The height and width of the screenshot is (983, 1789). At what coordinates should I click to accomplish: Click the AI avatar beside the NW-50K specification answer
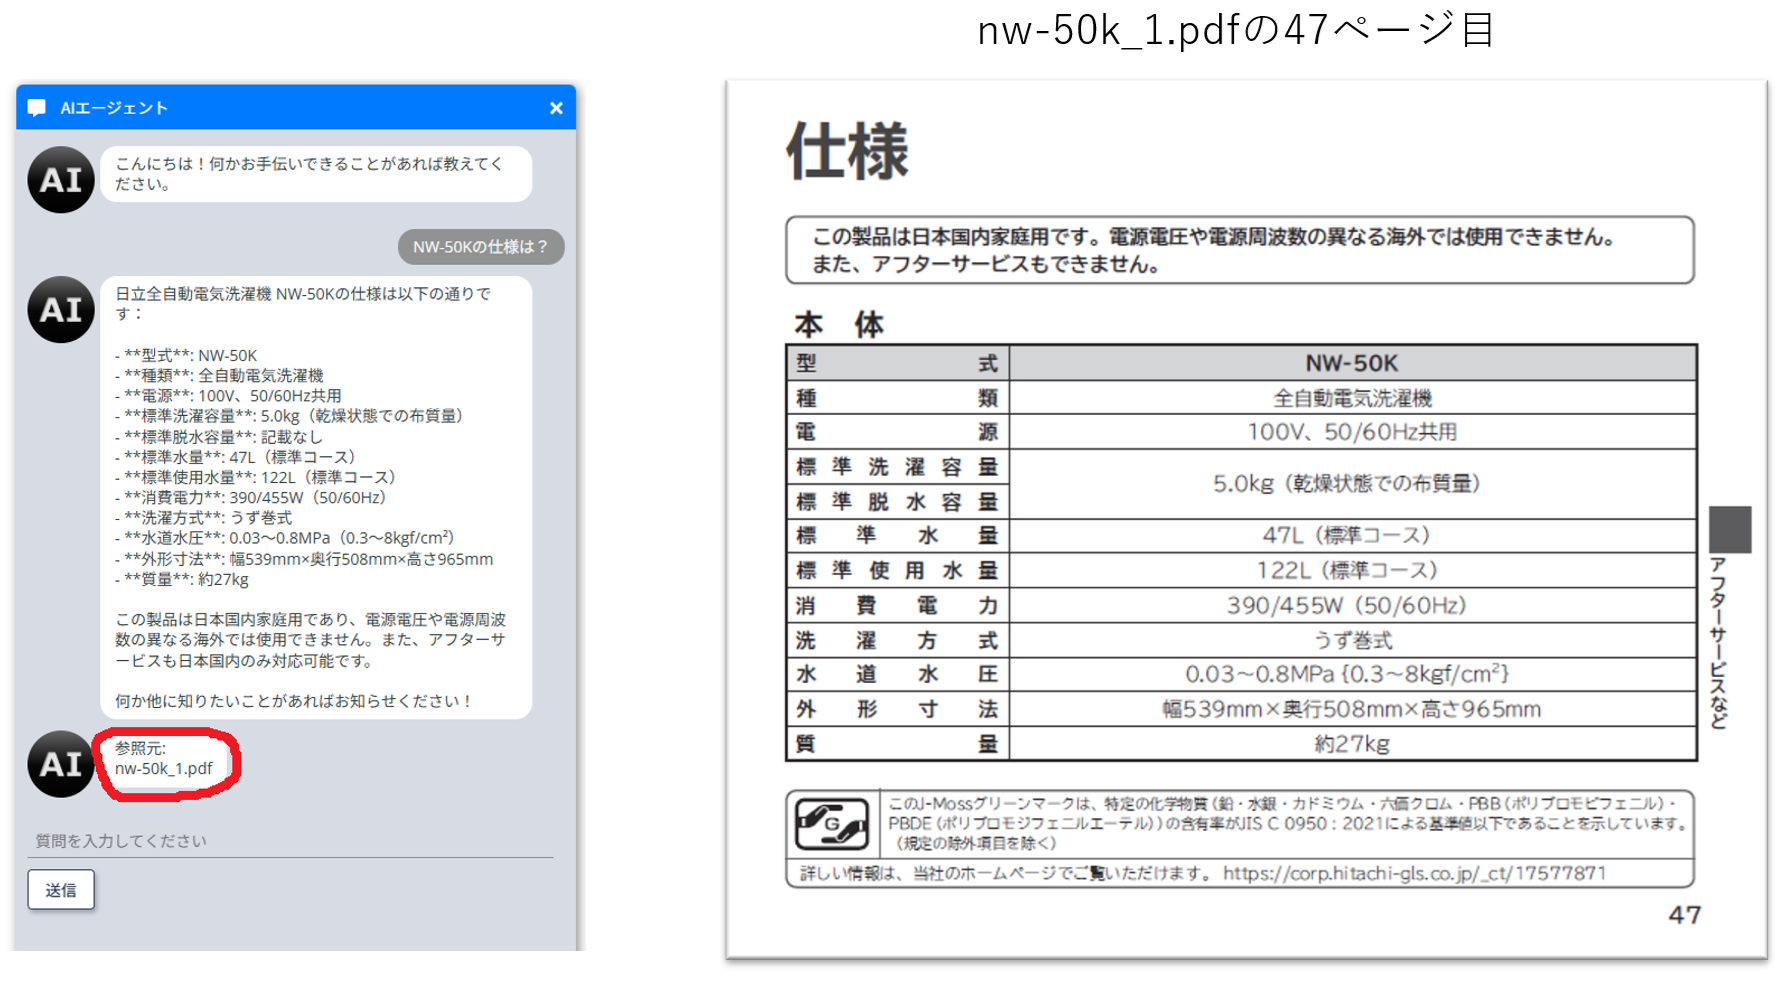point(61,310)
